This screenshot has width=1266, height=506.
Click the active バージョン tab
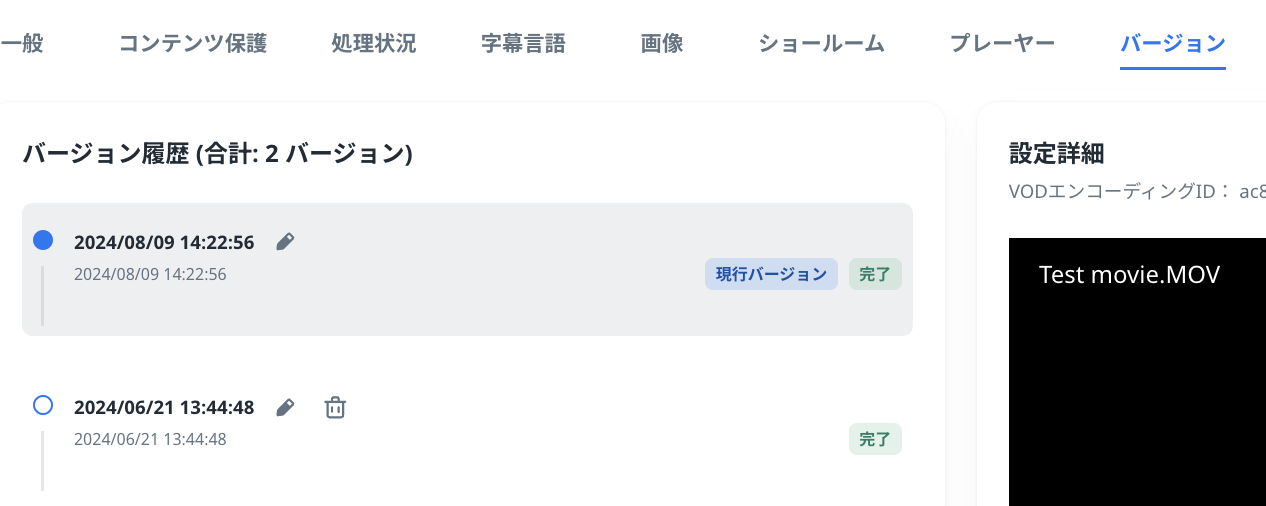pyautogui.click(x=1172, y=43)
